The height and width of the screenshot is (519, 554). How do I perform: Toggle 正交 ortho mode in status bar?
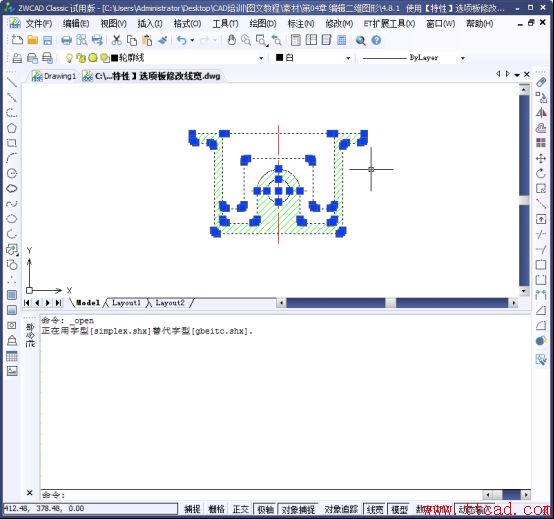tap(241, 509)
